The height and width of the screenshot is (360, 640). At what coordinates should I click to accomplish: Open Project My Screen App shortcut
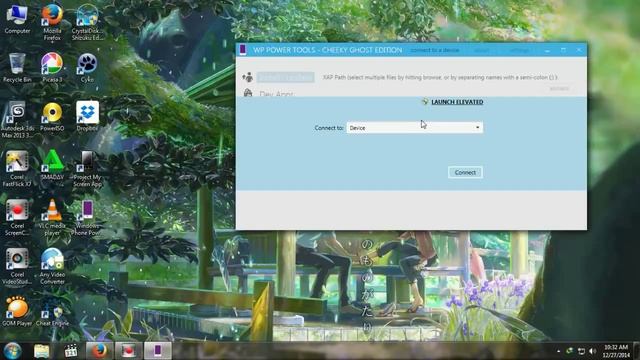pos(87,169)
